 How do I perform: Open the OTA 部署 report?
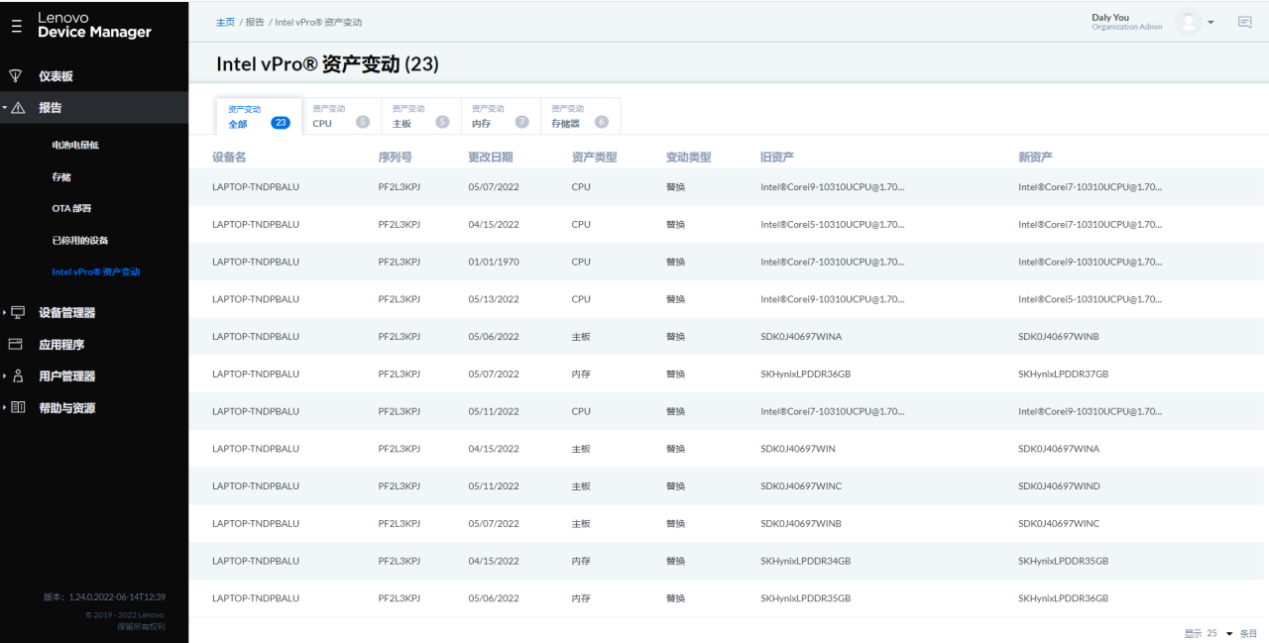coord(72,208)
